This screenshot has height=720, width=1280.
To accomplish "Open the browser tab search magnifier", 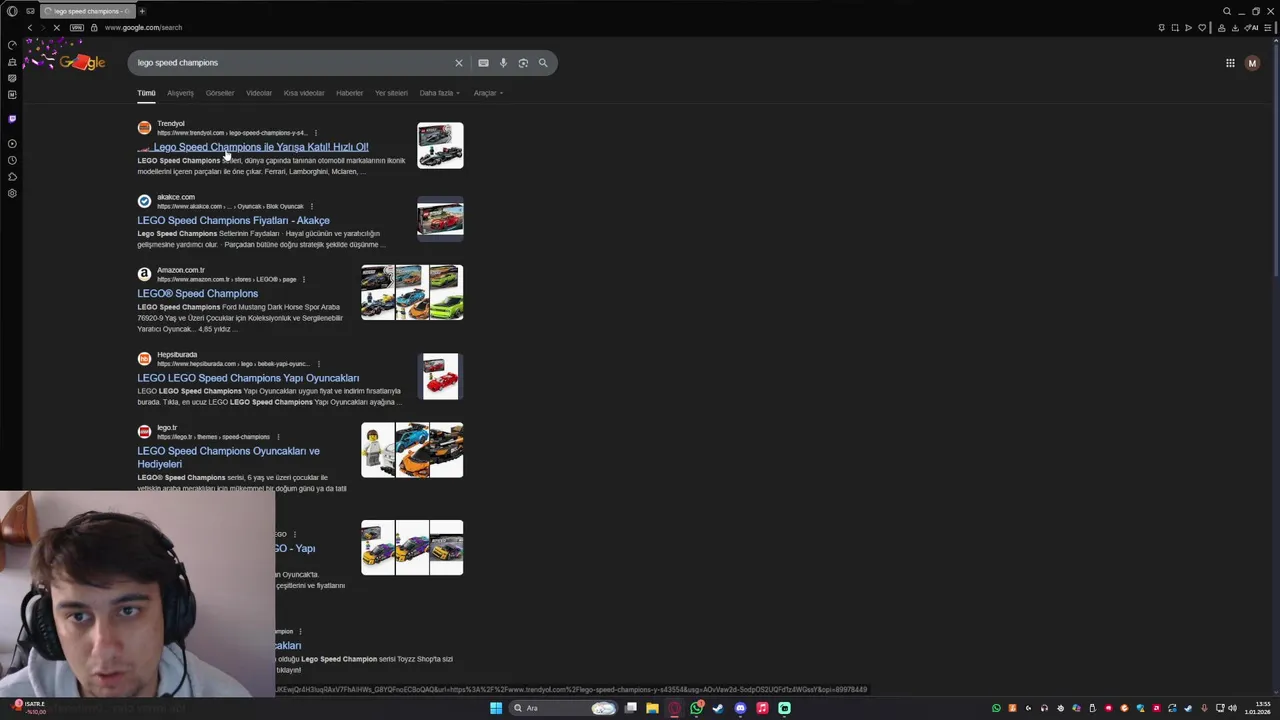I will tap(1227, 11).
